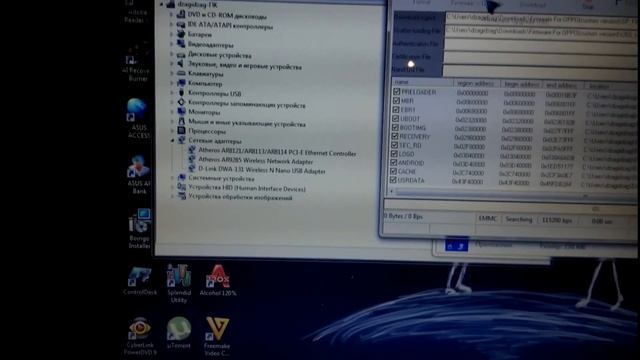640x360 pixels.
Task: Expand the Мониторы tree node
Action: click(172, 112)
